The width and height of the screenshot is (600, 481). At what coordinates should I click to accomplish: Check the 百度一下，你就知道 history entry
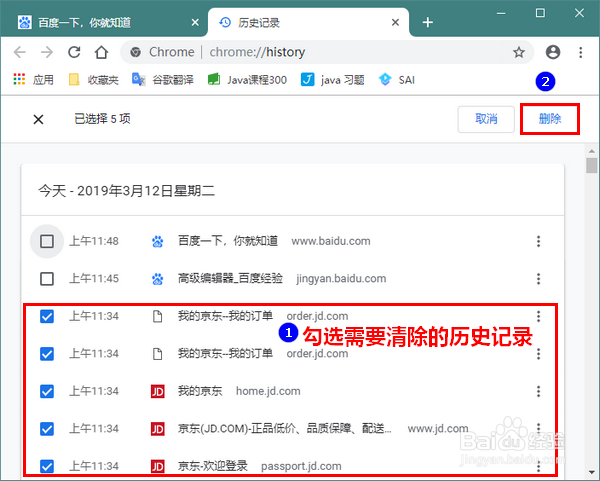click(47, 241)
